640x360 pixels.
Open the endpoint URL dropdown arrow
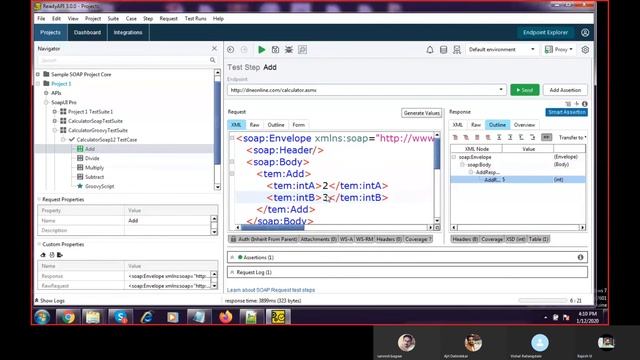coord(501,90)
